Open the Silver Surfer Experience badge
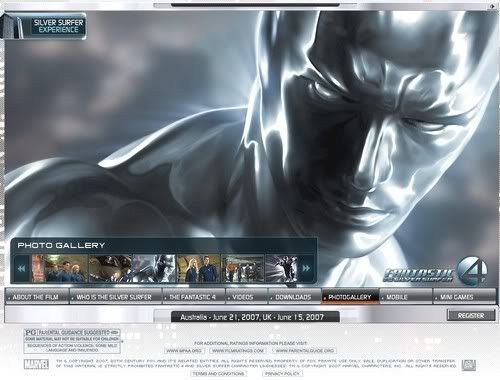500x380 pixels. (x=44, y=26)
